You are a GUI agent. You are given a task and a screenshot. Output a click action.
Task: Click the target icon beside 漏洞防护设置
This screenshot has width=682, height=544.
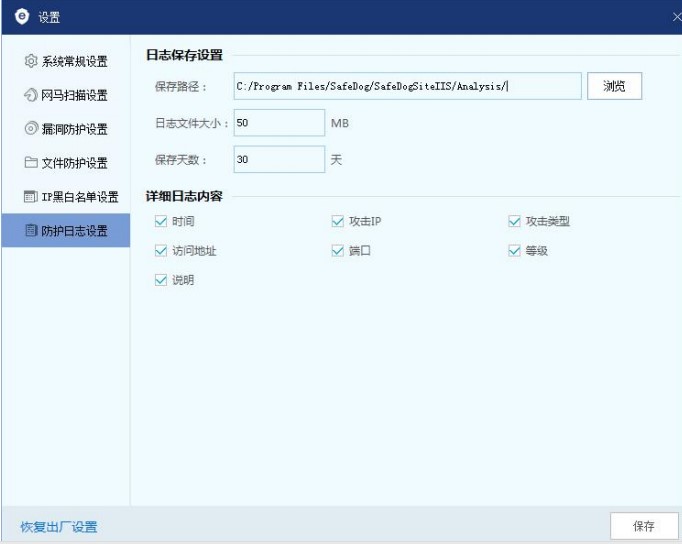[x=30, y=129]
